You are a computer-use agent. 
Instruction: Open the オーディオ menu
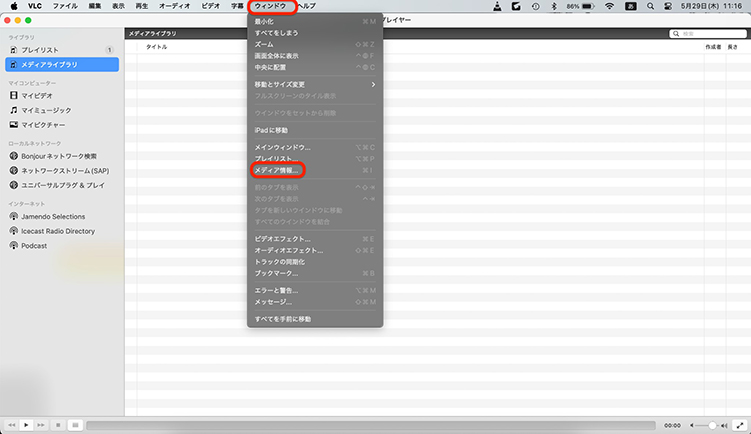click(x=174, y=6)
